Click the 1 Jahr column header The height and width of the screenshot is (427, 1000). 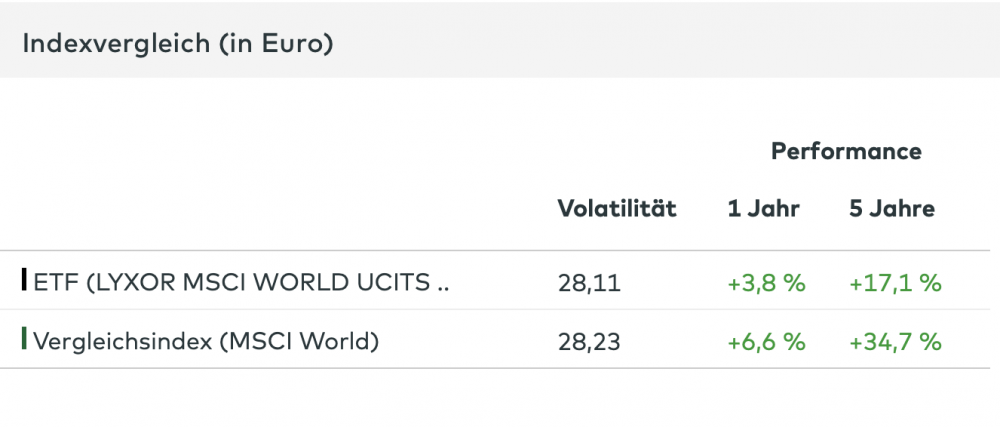(x=764, y=209)
